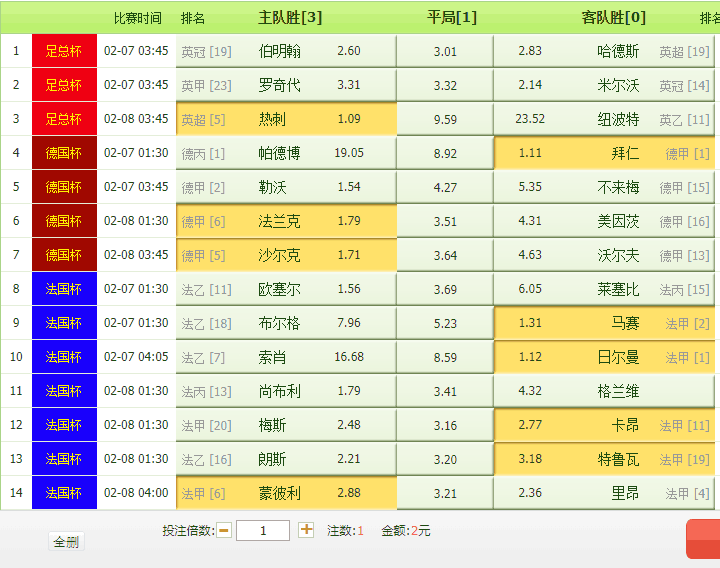Click the 主队胜[3] column header
The height and width of the screenshot is (568, 720).
(290, 17)
